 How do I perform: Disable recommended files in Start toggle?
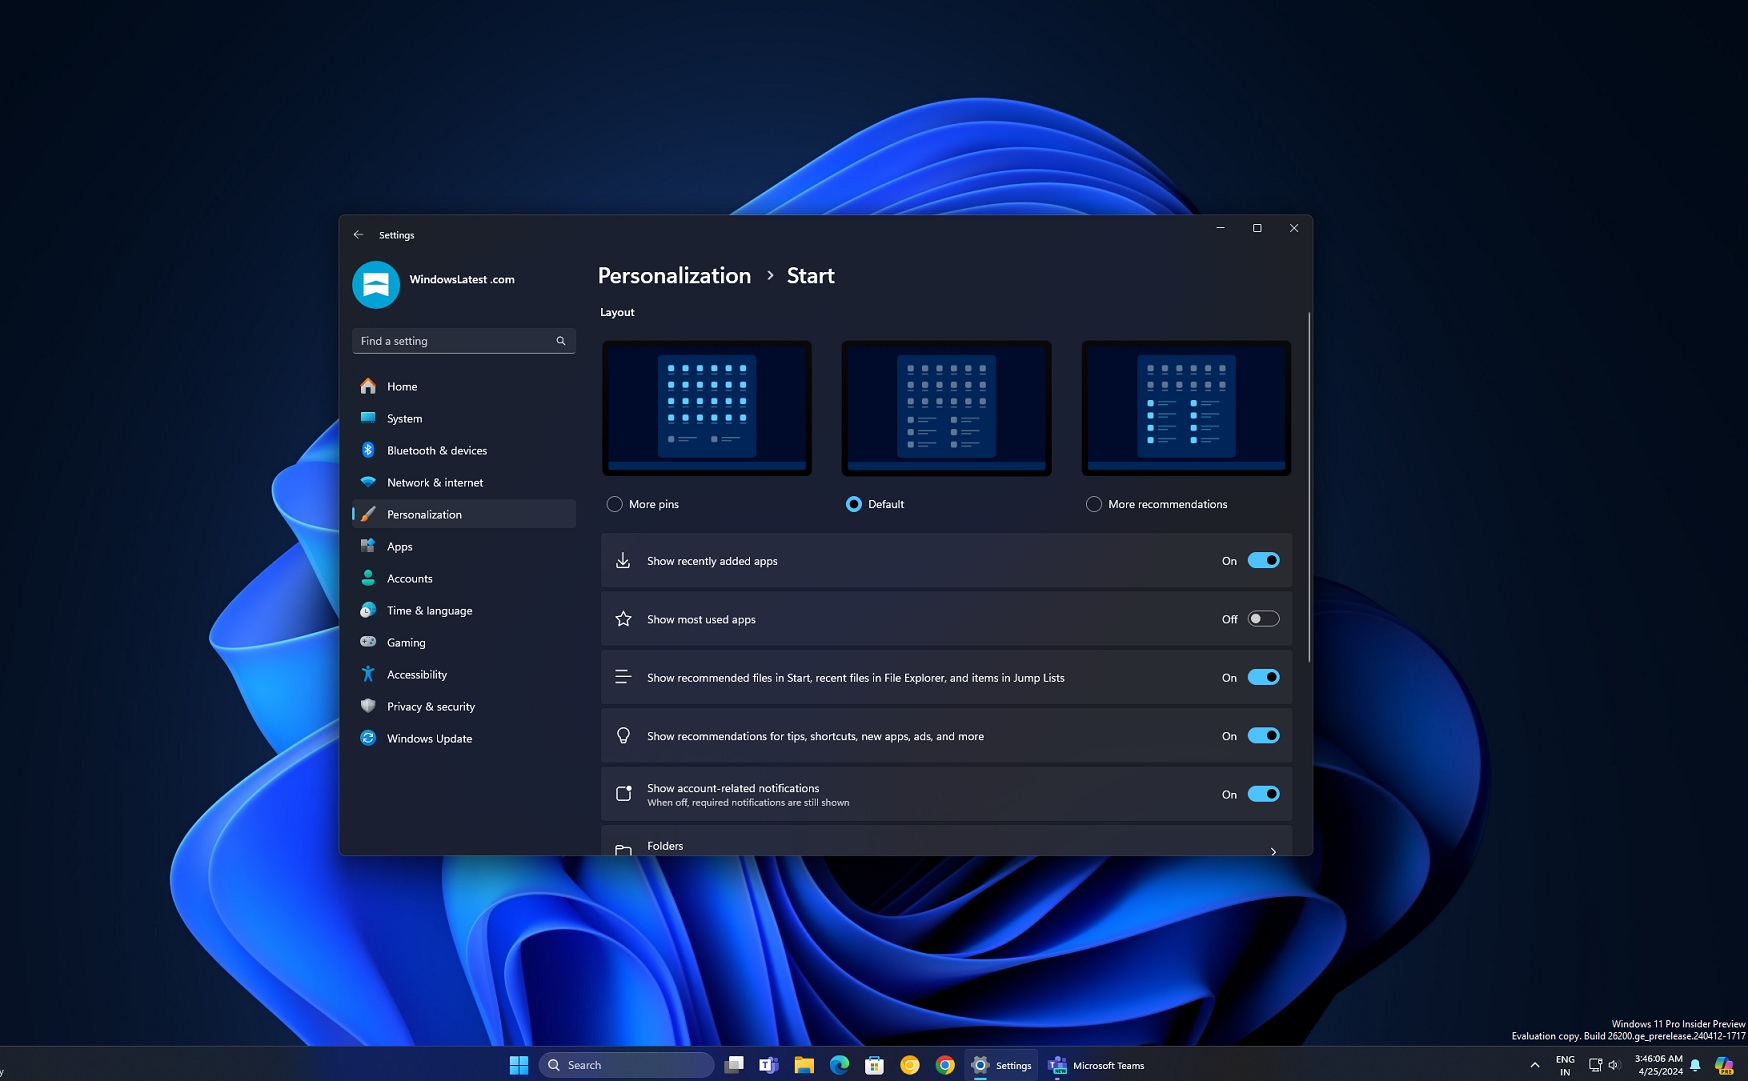pyautogui.click(x=1263, y=677)
